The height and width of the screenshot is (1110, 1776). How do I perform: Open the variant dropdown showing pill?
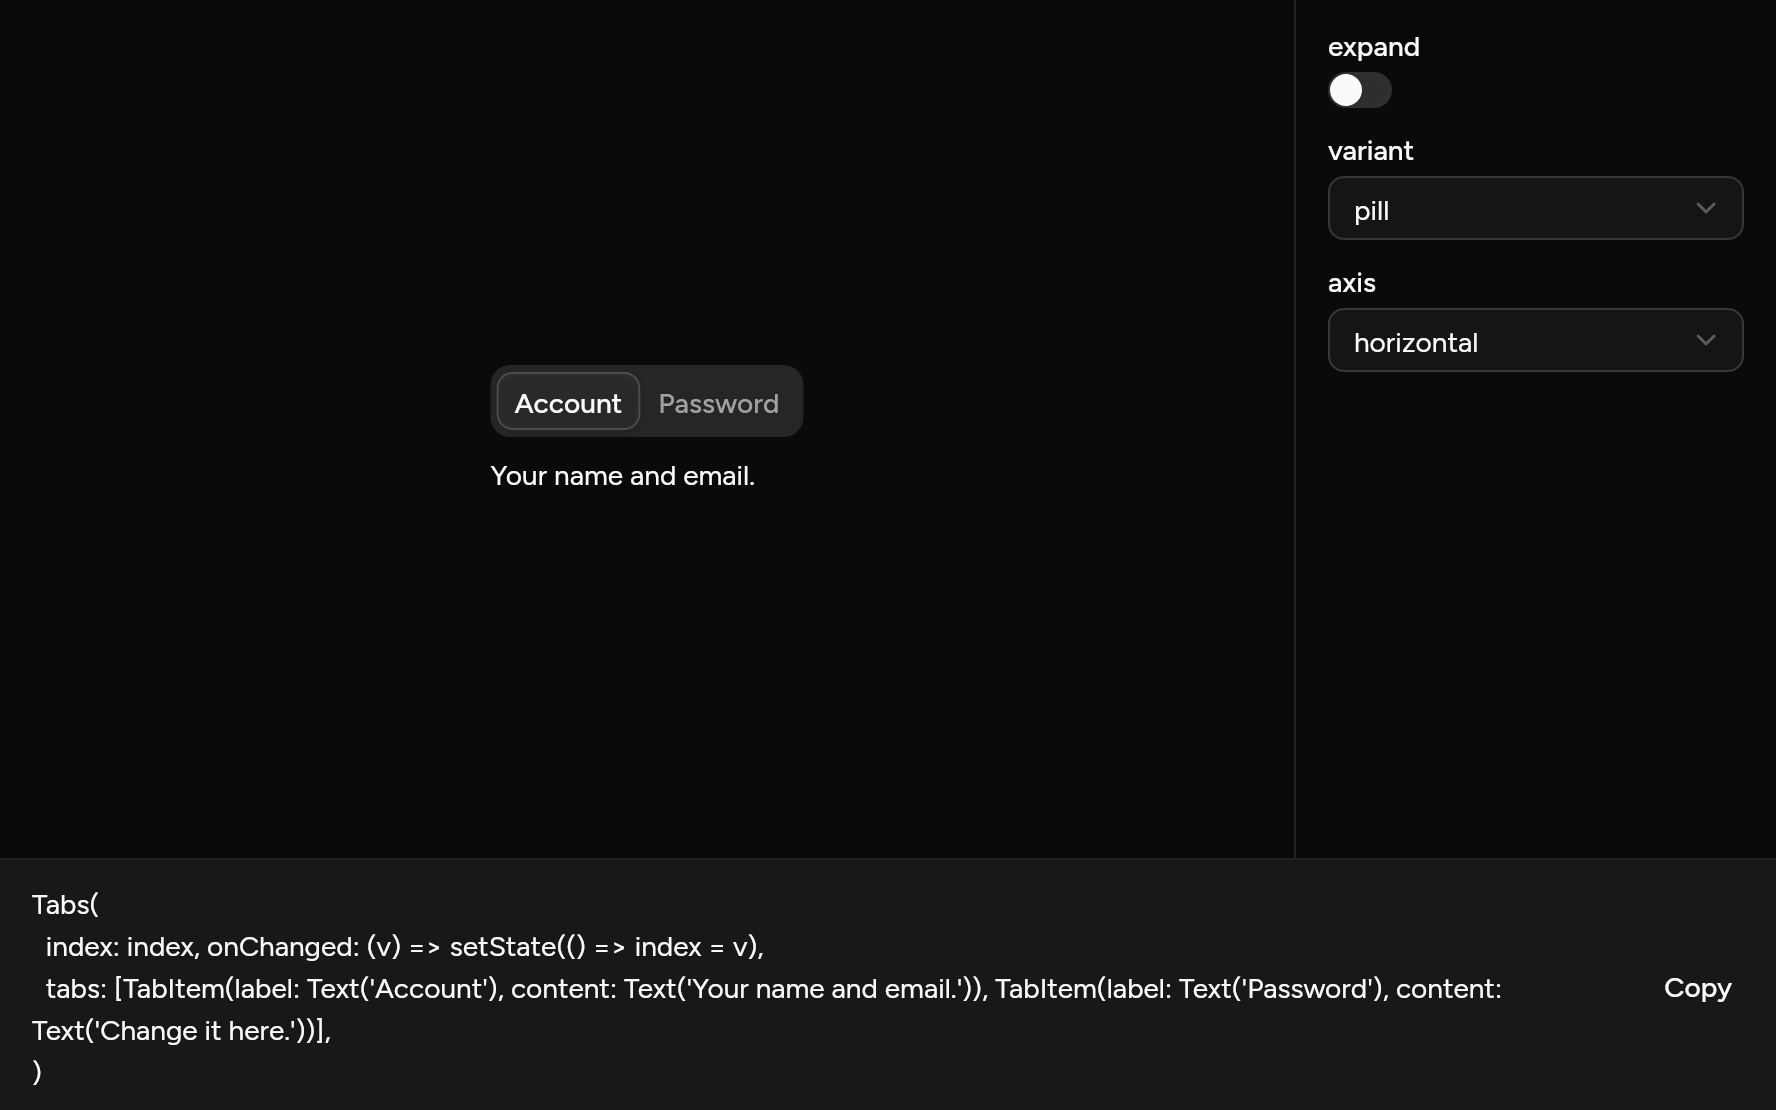tap(1535, 208)
